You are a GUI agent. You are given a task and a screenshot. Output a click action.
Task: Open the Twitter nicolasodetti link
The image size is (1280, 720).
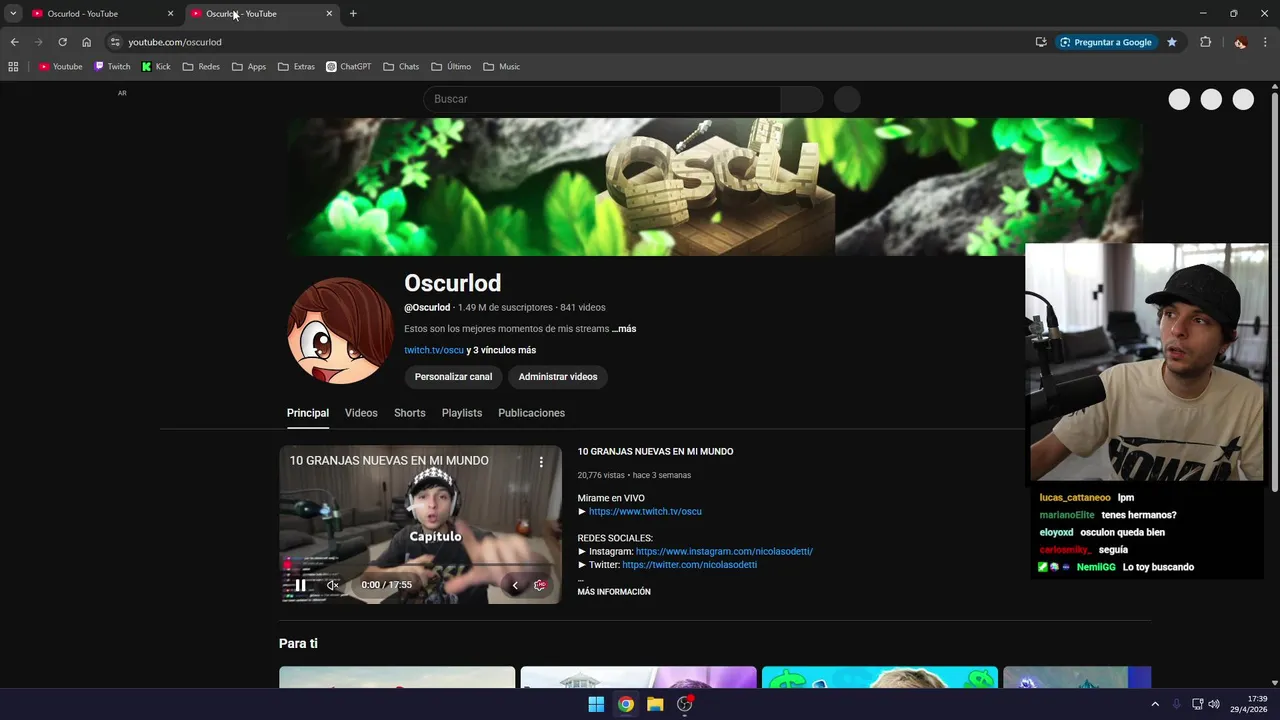point(689,565)
